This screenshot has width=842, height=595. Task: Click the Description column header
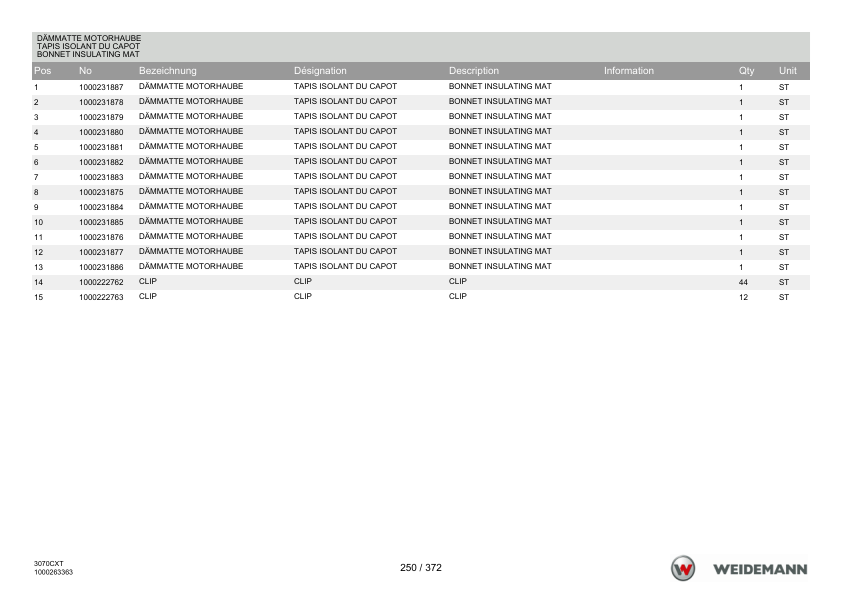click(x=474, y=70)
